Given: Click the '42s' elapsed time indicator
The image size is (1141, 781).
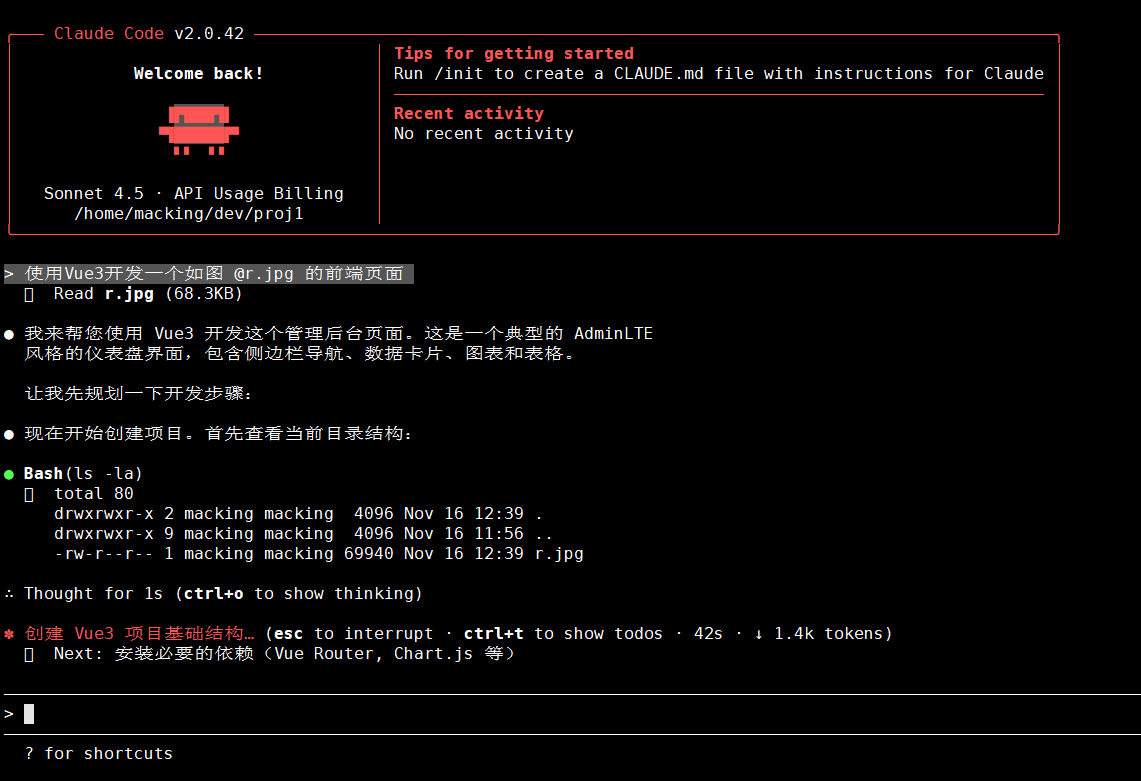Looking at the screenshot, I should 708,634.
